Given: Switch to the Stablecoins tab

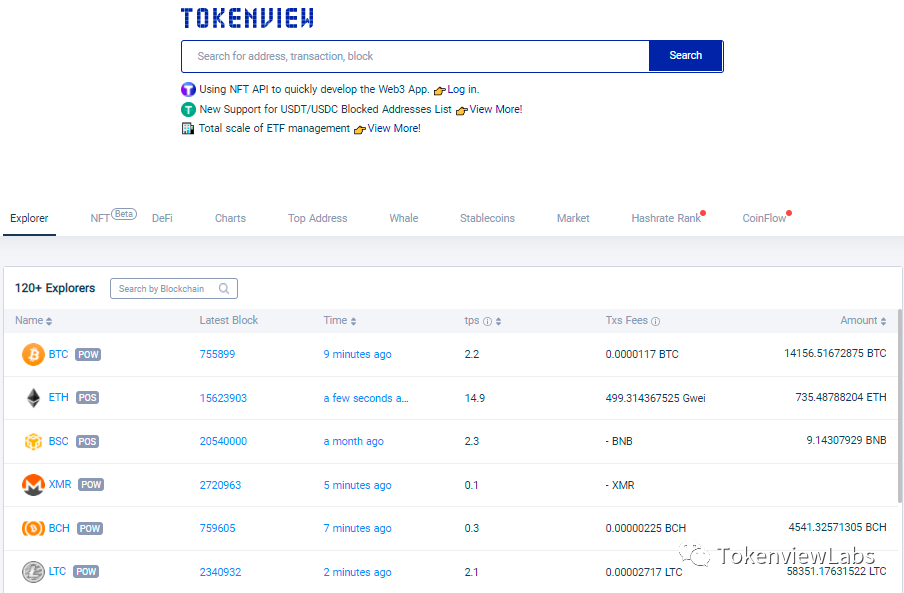Looking at the screenshot, I should [x=487, y=218].
